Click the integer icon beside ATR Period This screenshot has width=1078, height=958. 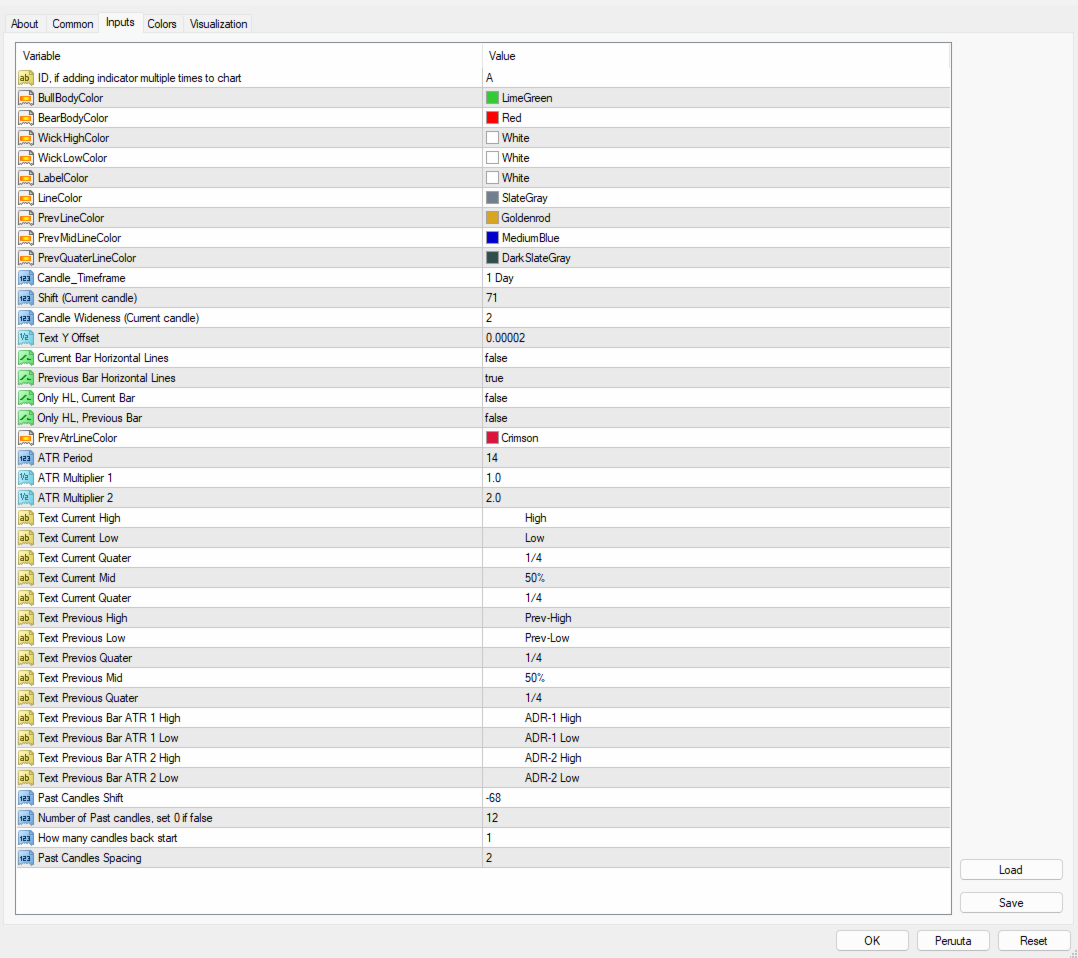click(x=25, y=457)
